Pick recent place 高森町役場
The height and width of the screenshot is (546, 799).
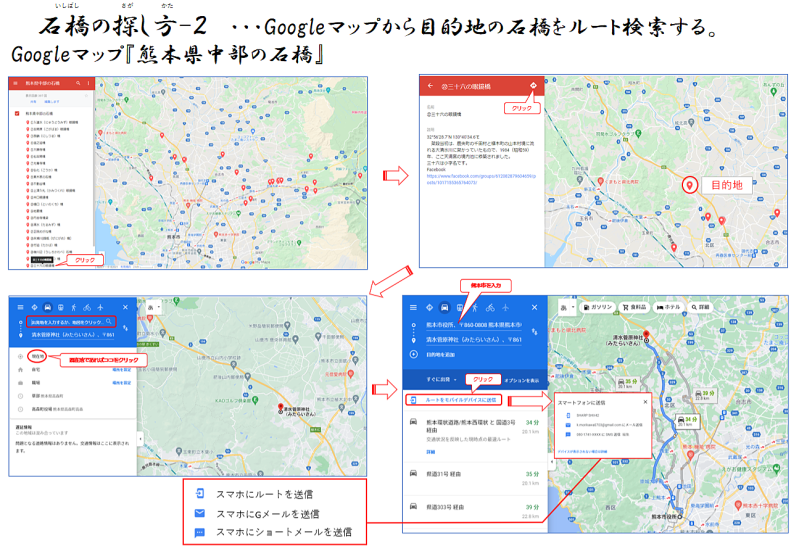[x=73, y=409]
